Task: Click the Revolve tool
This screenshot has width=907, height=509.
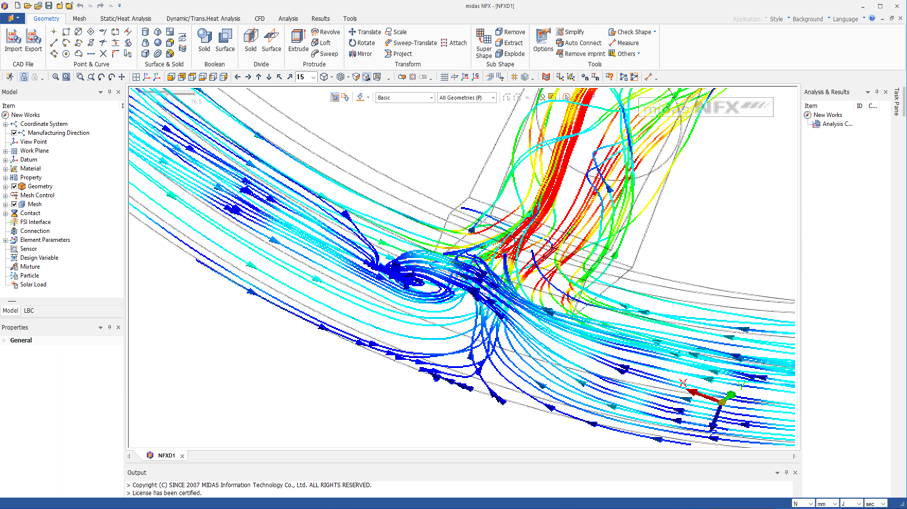Action: click(x=326, y=32)
